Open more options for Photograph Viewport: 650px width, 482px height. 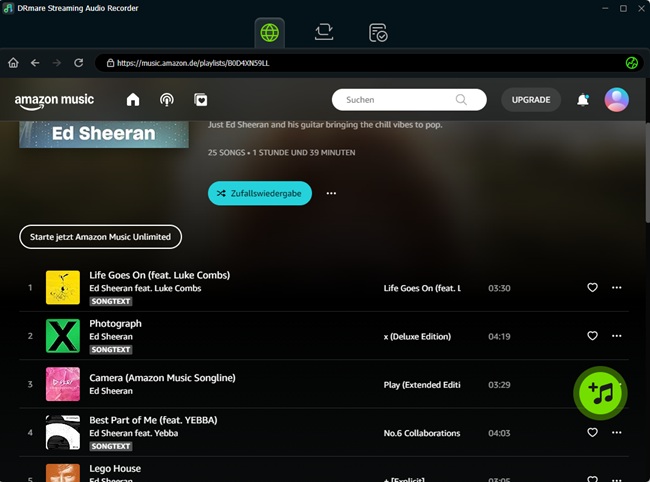(x=616, y=336)
